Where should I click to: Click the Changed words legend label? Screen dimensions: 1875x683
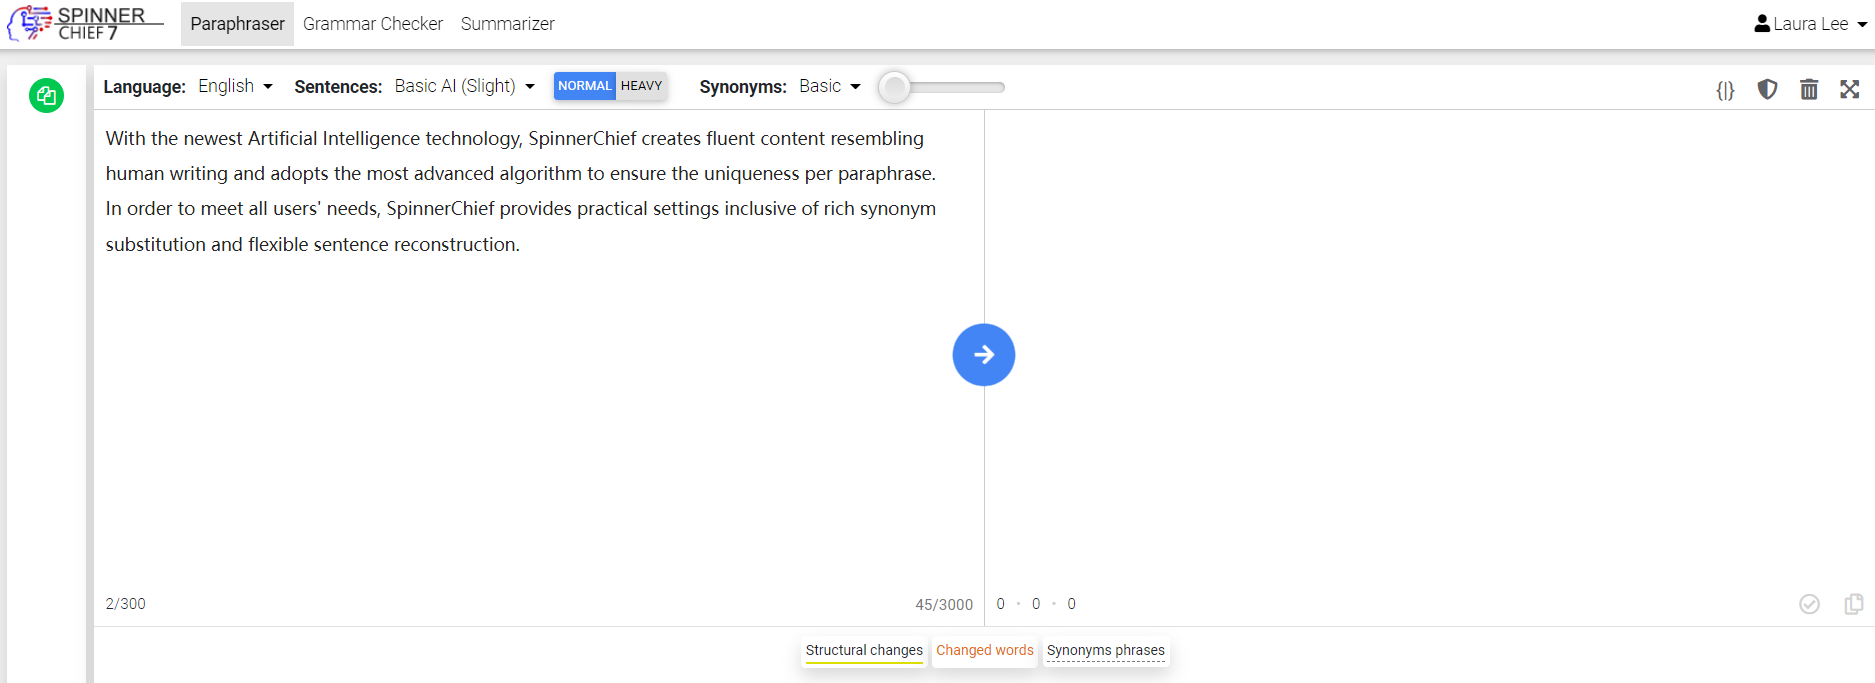point(985,650)
